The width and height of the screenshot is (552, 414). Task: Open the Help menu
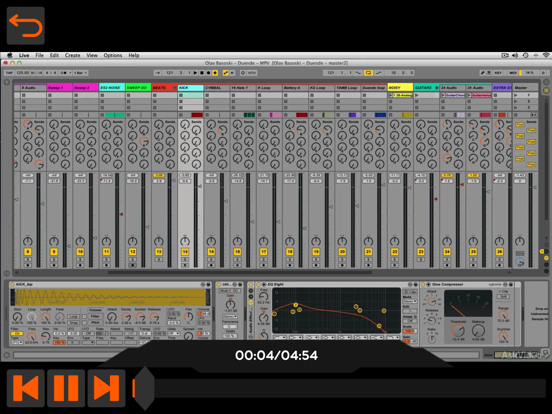click(x=134, y=55)
